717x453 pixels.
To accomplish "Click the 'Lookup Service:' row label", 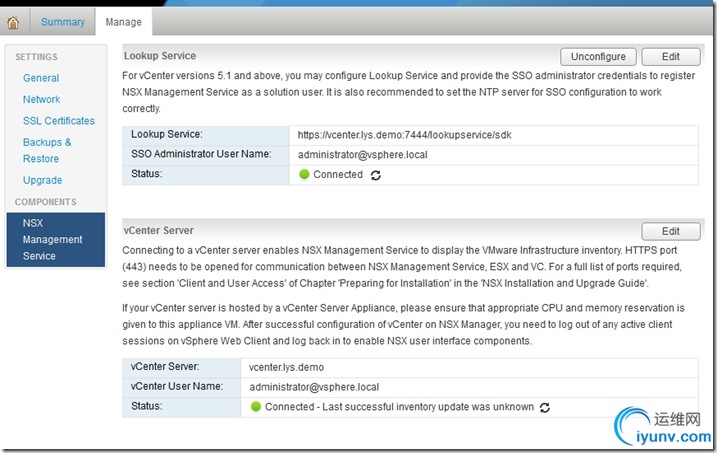I will point(166,134).
